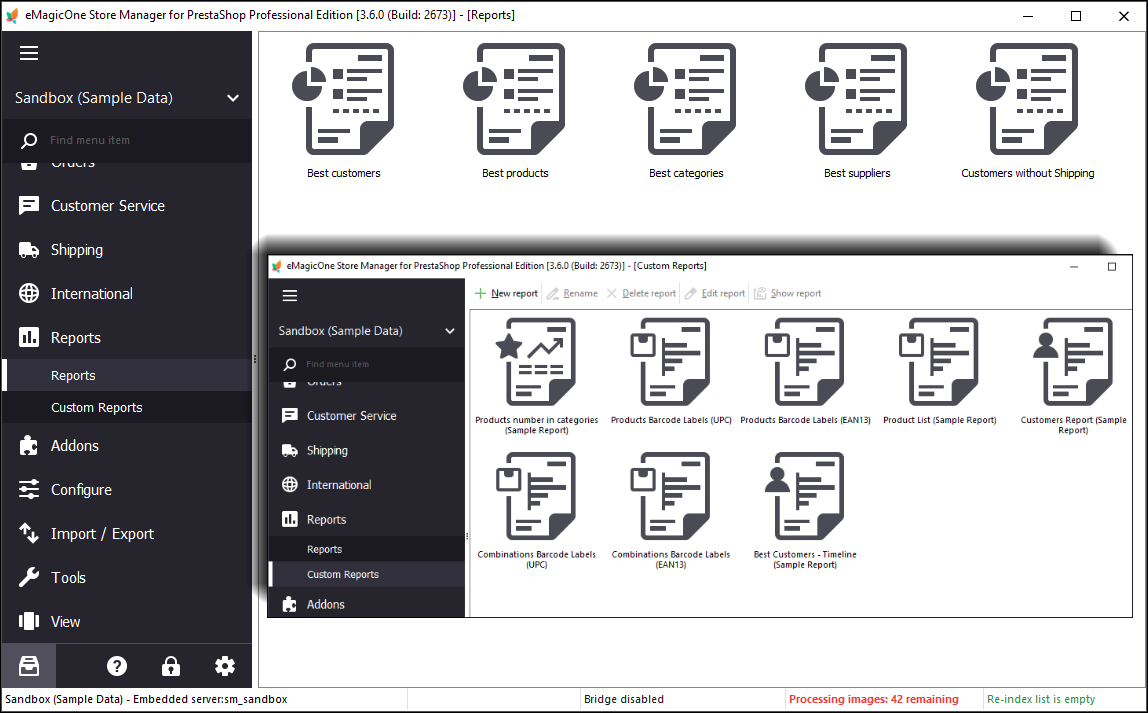Open Addons in inner window sidebar

366,604
